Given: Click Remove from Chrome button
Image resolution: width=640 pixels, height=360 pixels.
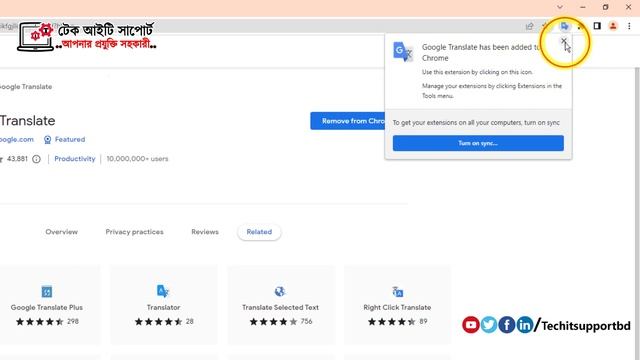Looking at the screenshot, I should tap(348, 121).
